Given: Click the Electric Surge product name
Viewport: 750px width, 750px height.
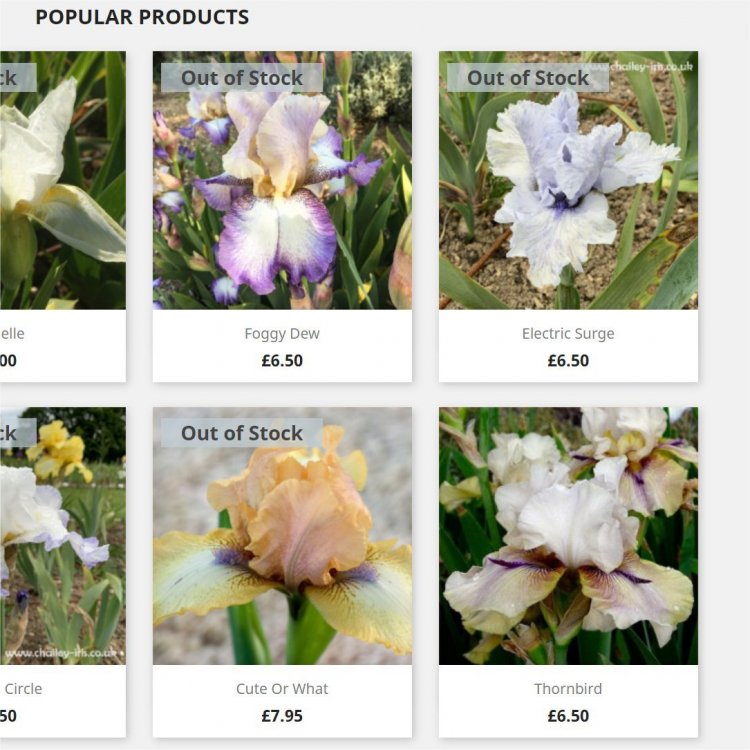Looking at the screenshot, I should click(568, 333).
